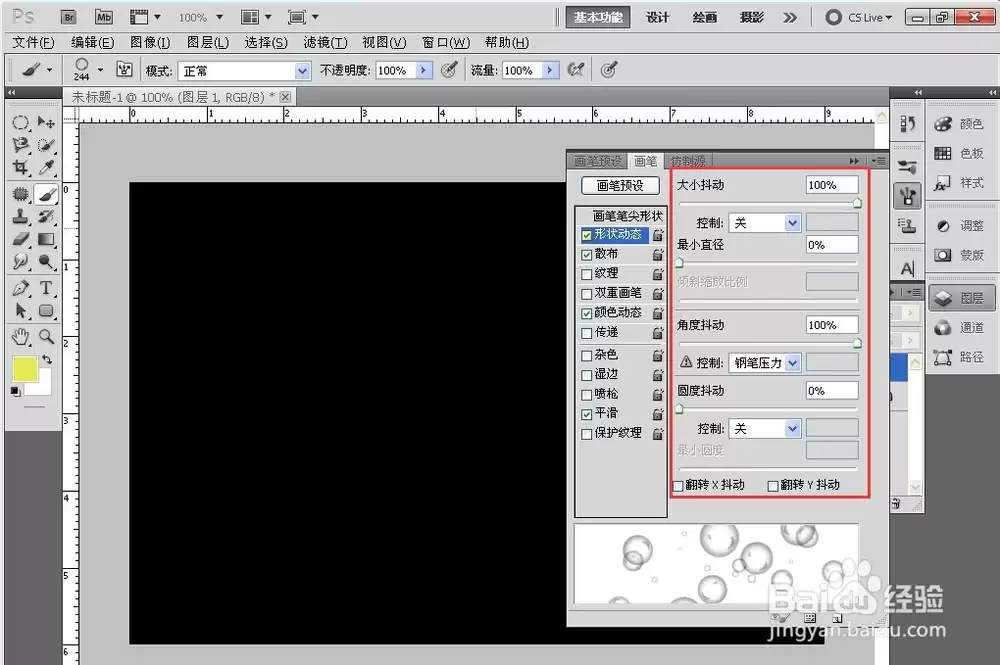The height and width of the screenshot is (665, 1000).
Task: Open the 滤镜(T) menu
Action: 325,43
